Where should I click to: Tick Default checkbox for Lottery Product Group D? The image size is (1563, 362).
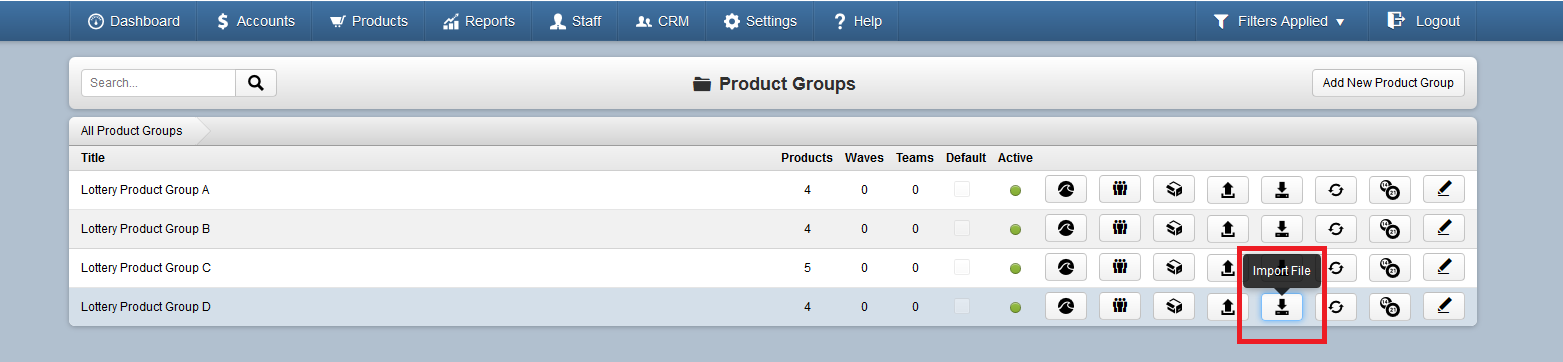961,306
